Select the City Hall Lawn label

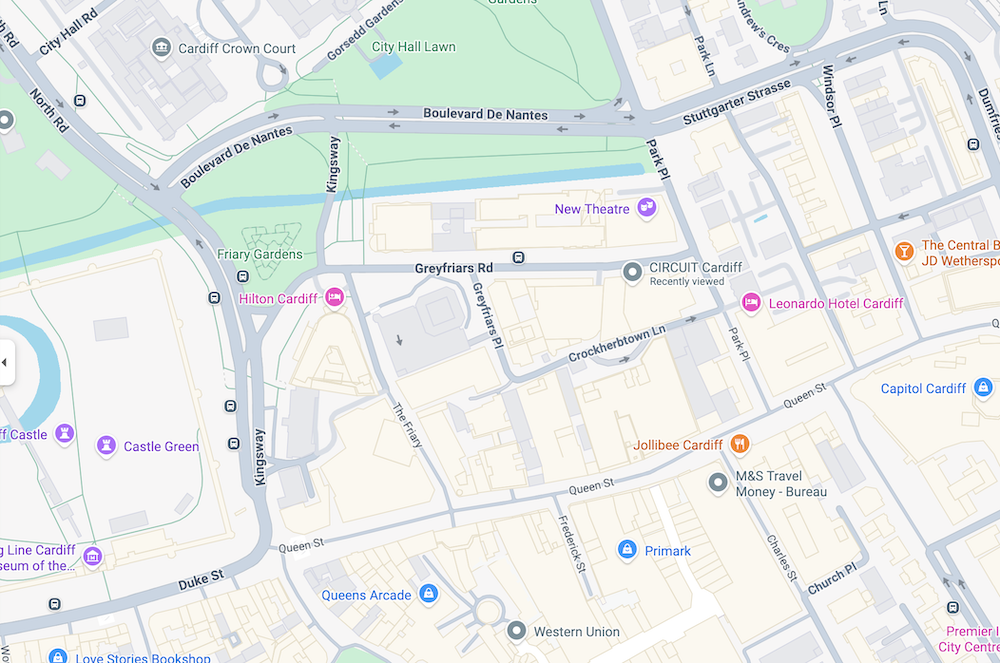pyautogui.click(x=414, y=47)
